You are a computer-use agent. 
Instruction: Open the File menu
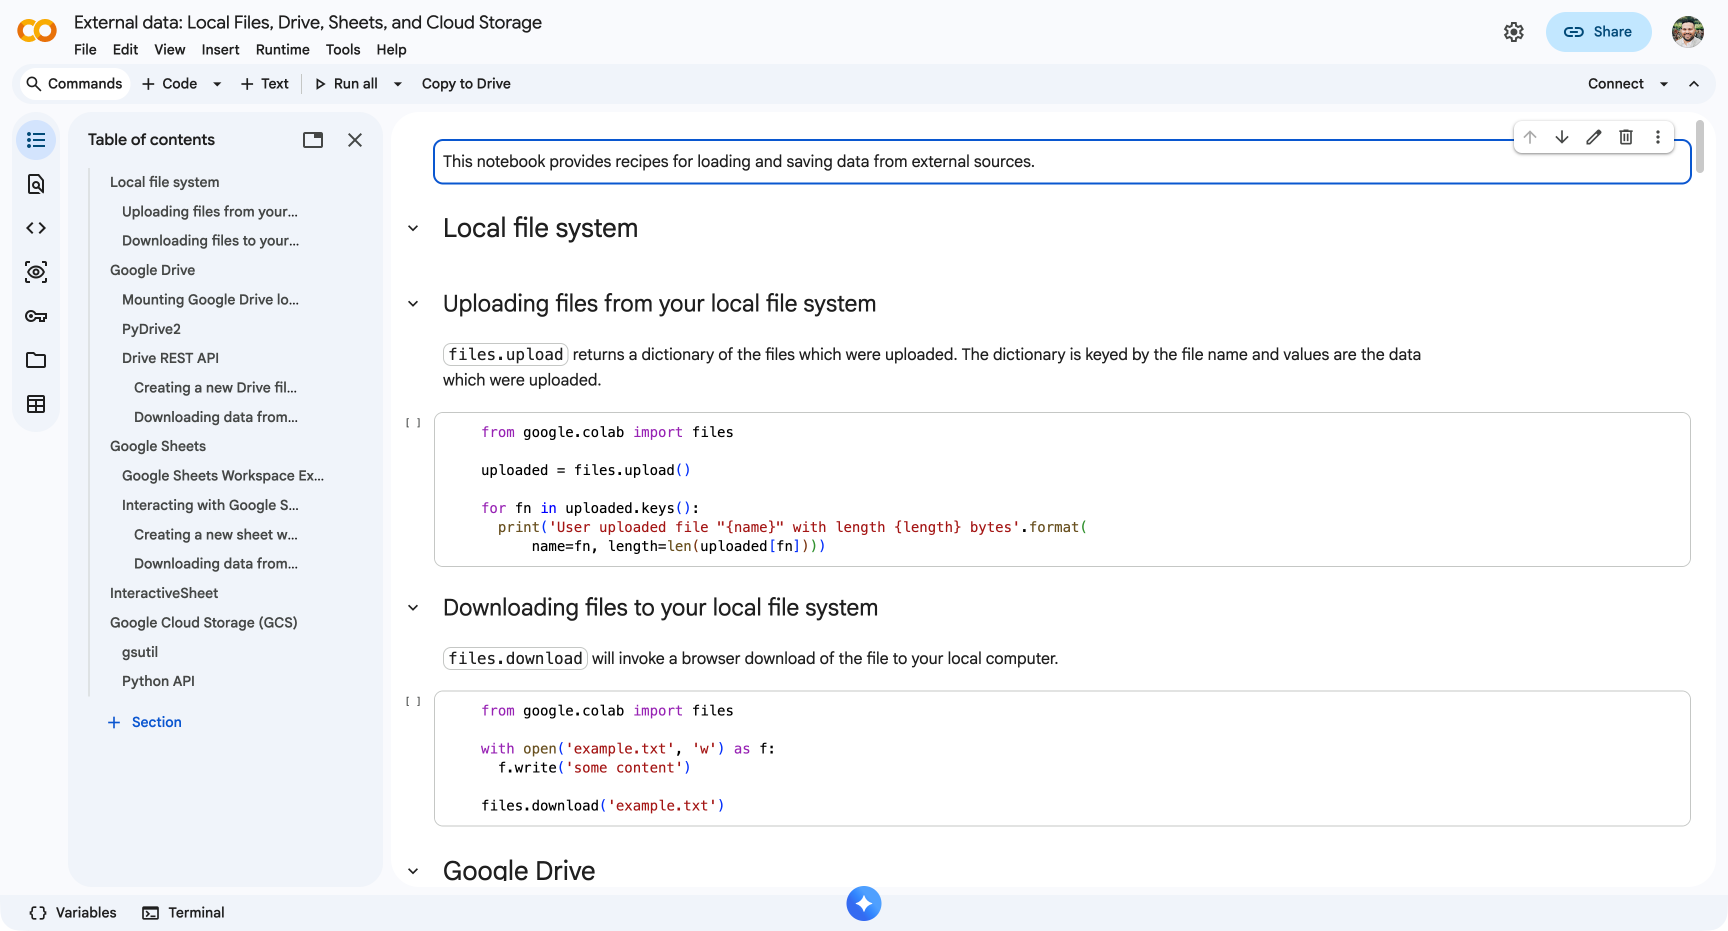pyautogui.click(x=85, y=50)
